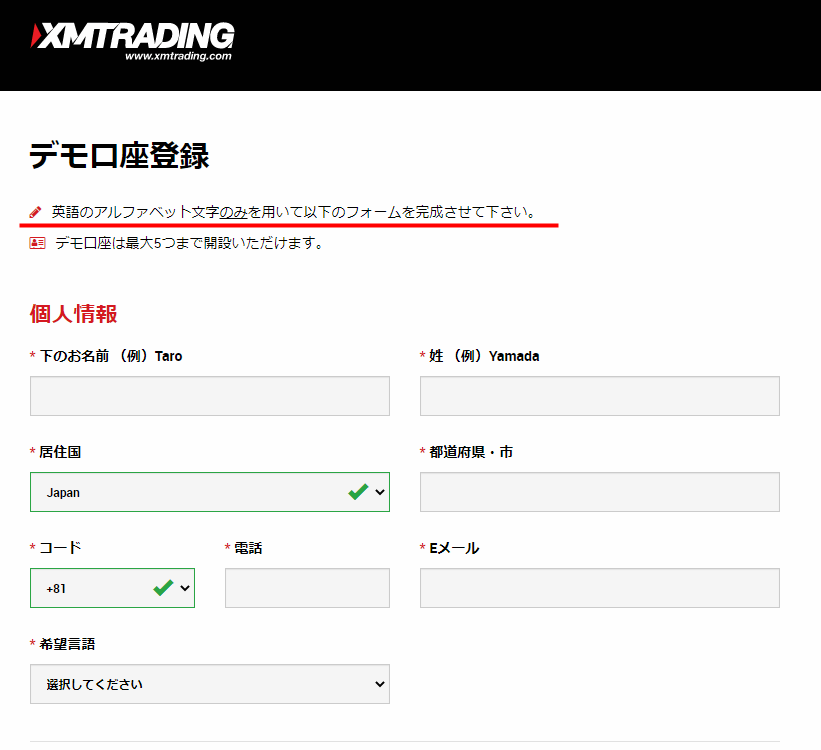The width and height of the screenshot is (821, 750).
Task: Click the instruction text 英語のアルファベット文字のみ
Action: (150, 212)
